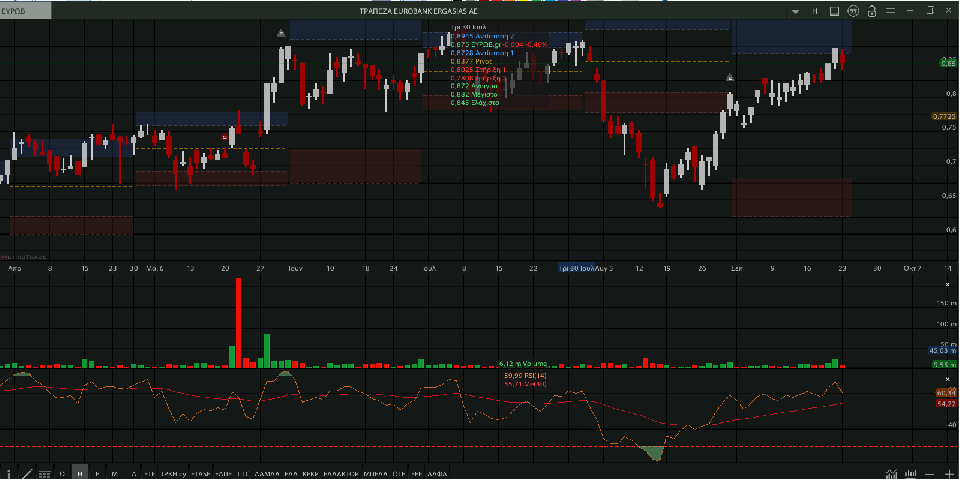Click the quote bubble icon in title bar
The height and width of the screenshot is (479, 962).
coord(853,10)
